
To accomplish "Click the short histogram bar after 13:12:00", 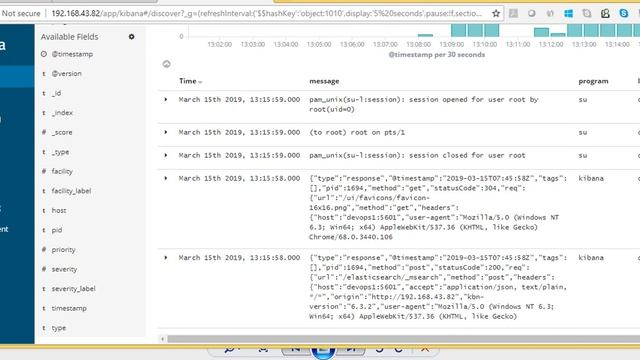I will [x=558, y=35].
